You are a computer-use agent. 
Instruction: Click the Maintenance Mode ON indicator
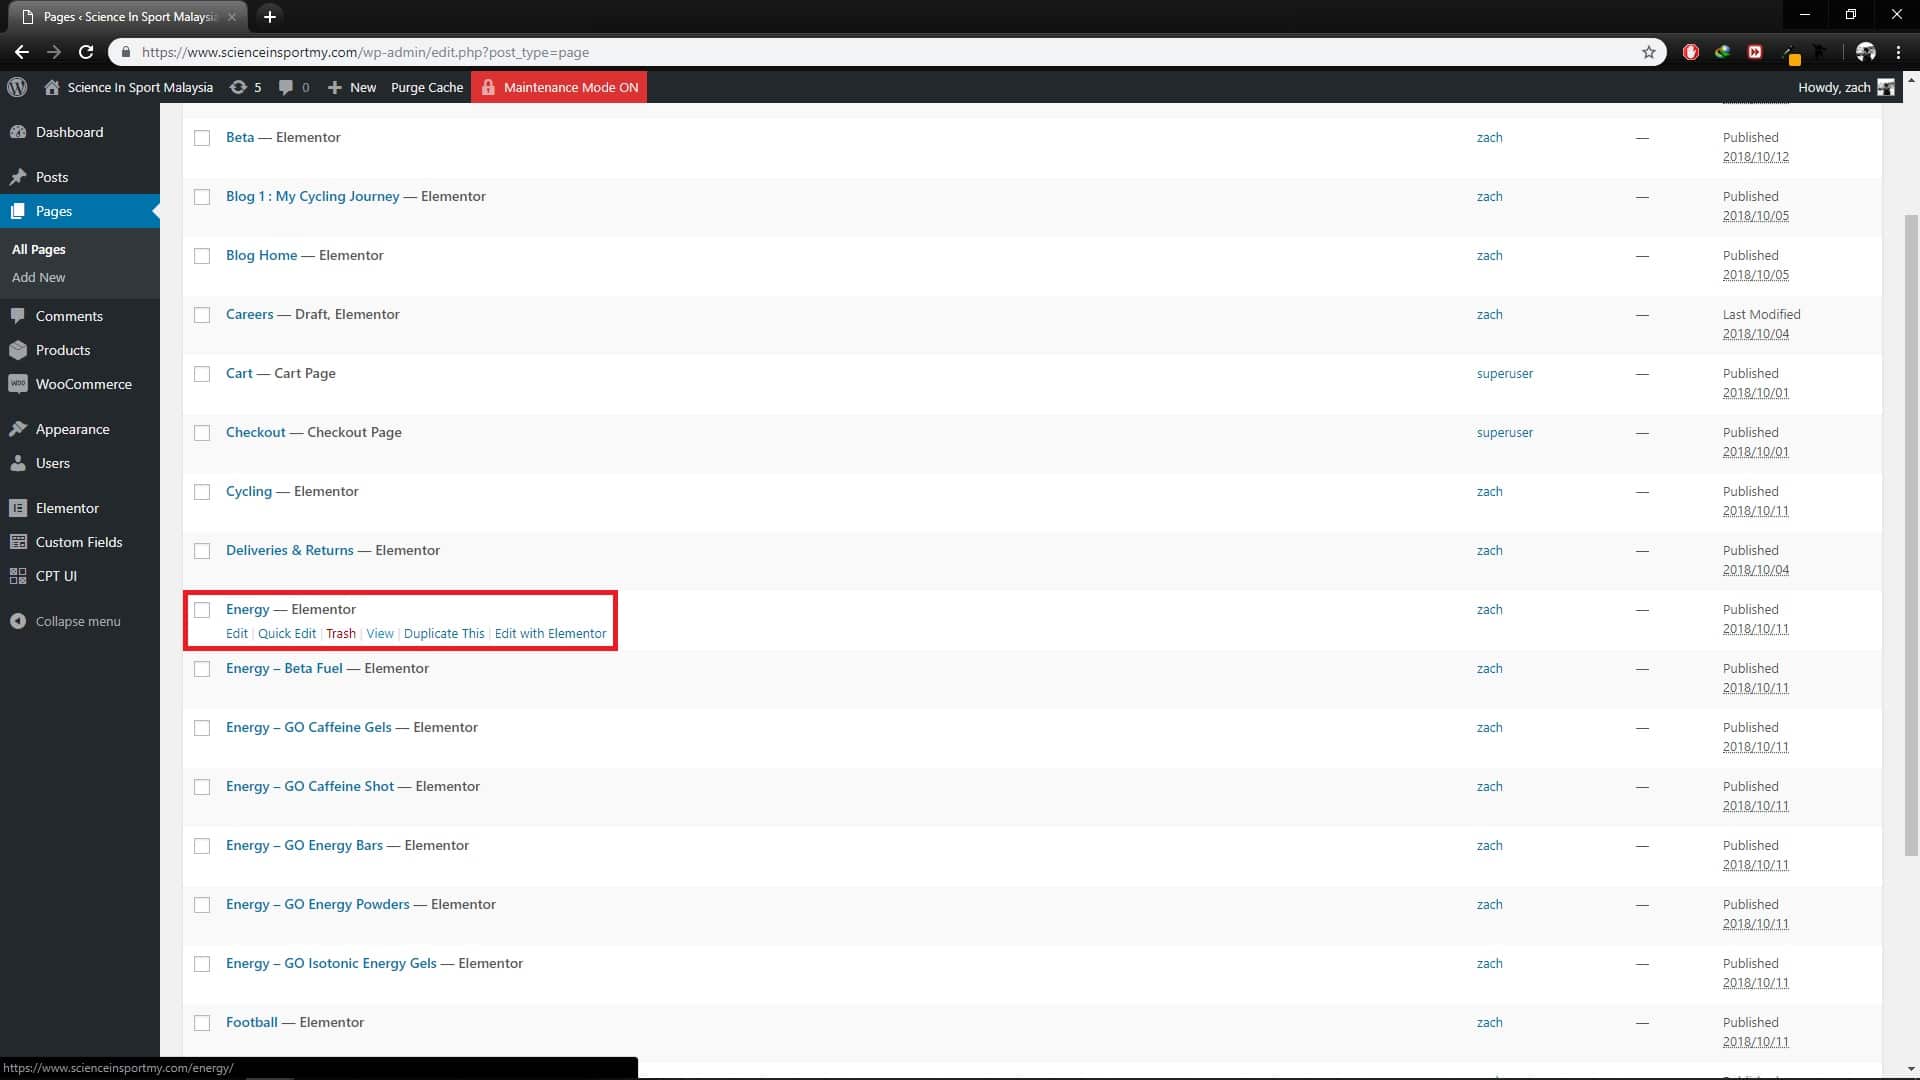pos(559,87)
